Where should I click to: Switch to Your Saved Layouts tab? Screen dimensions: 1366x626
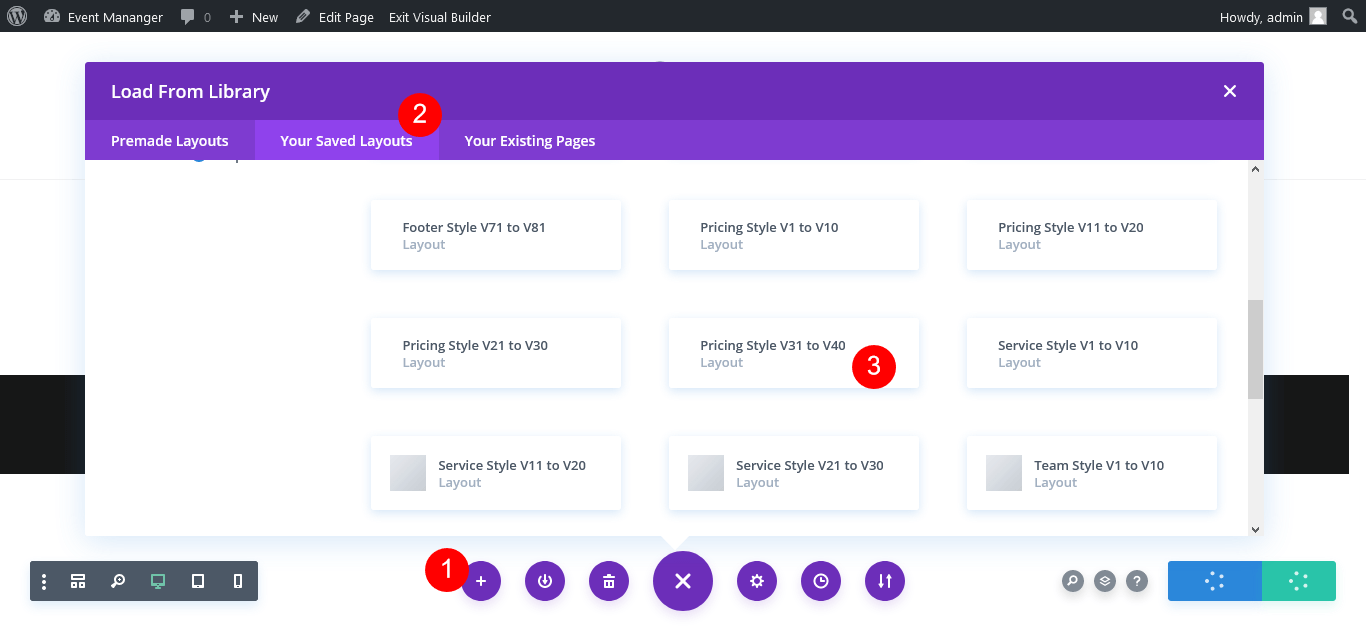[x=346, y=141]
